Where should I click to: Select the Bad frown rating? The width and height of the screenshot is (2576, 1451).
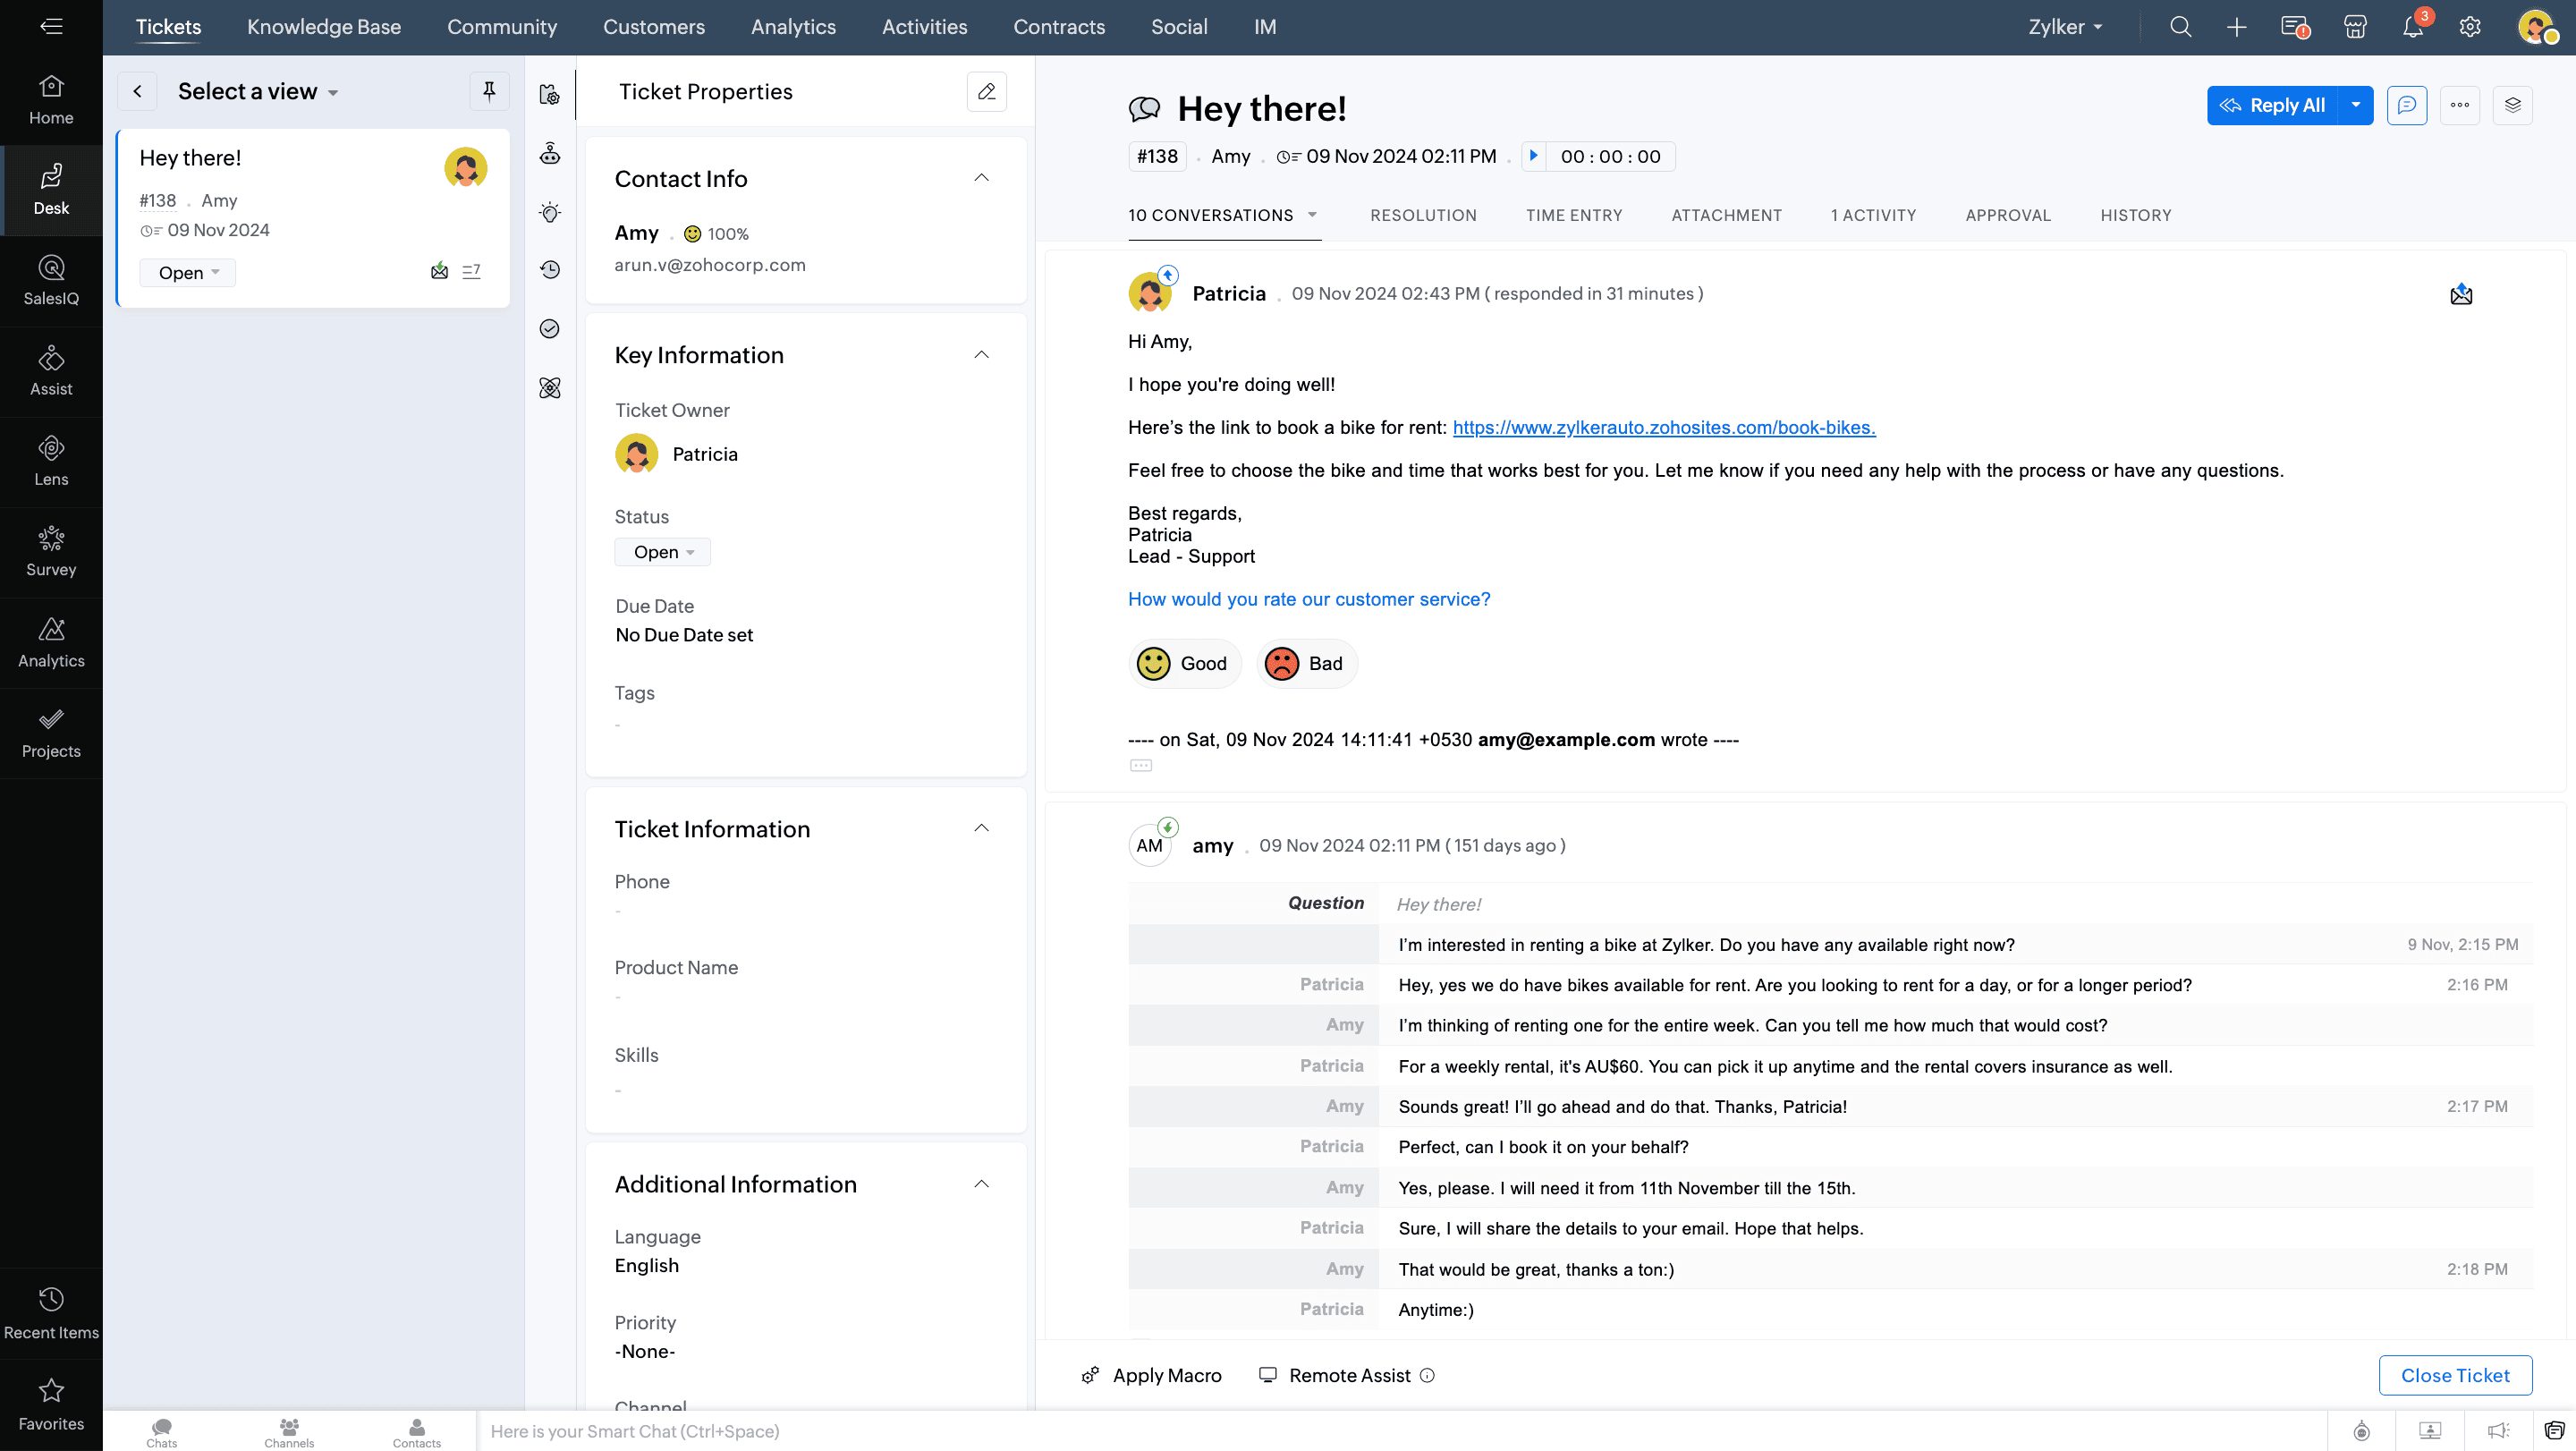click(1306, 663)
